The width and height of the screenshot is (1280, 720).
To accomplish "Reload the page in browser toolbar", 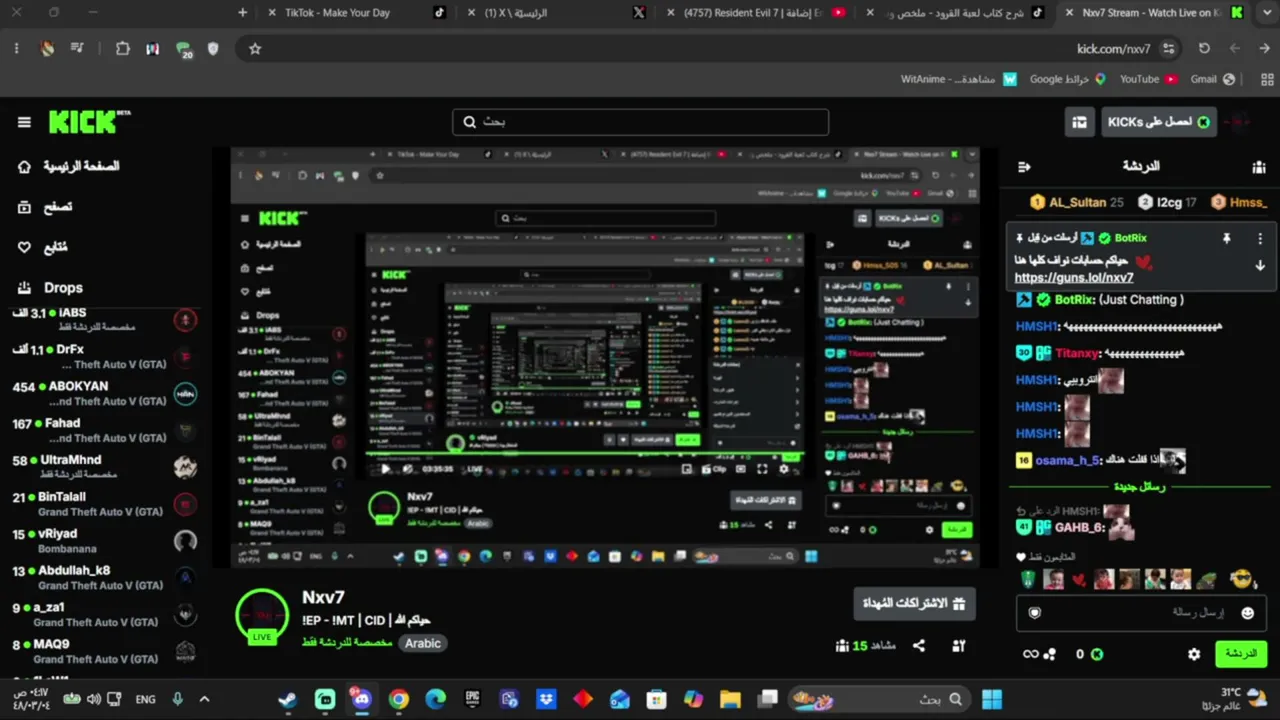I will (x=1204, y=48).
